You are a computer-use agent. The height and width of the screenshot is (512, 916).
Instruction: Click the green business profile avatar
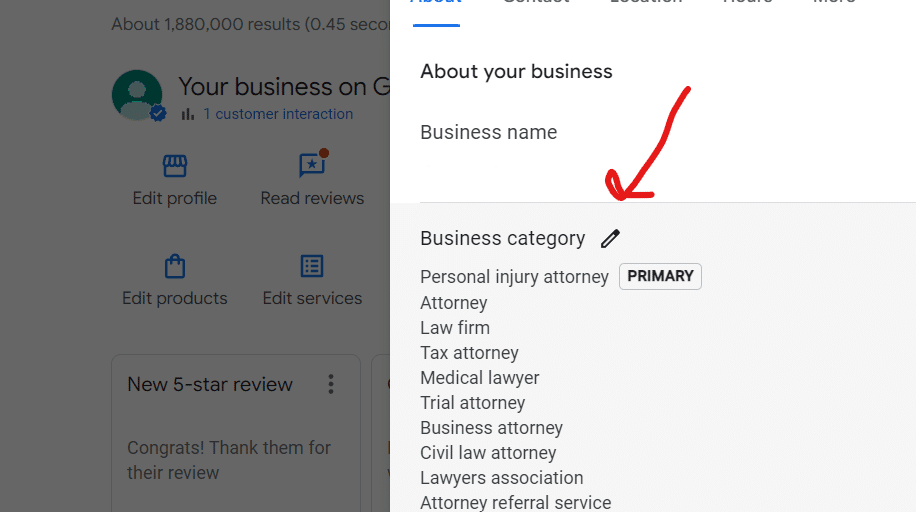point(137,95)
